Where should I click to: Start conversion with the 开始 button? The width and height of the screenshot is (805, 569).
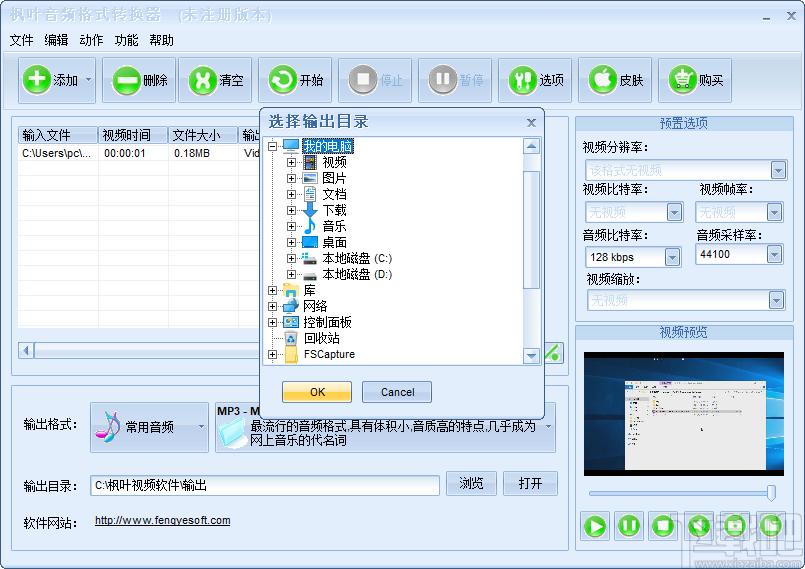click(x=295, y=80)
